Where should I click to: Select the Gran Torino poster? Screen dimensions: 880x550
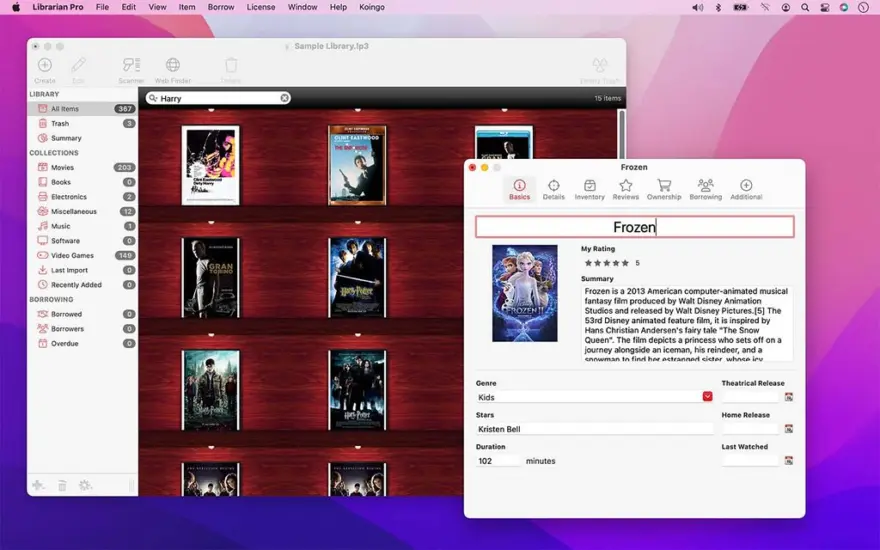click(x=210, y=278)
